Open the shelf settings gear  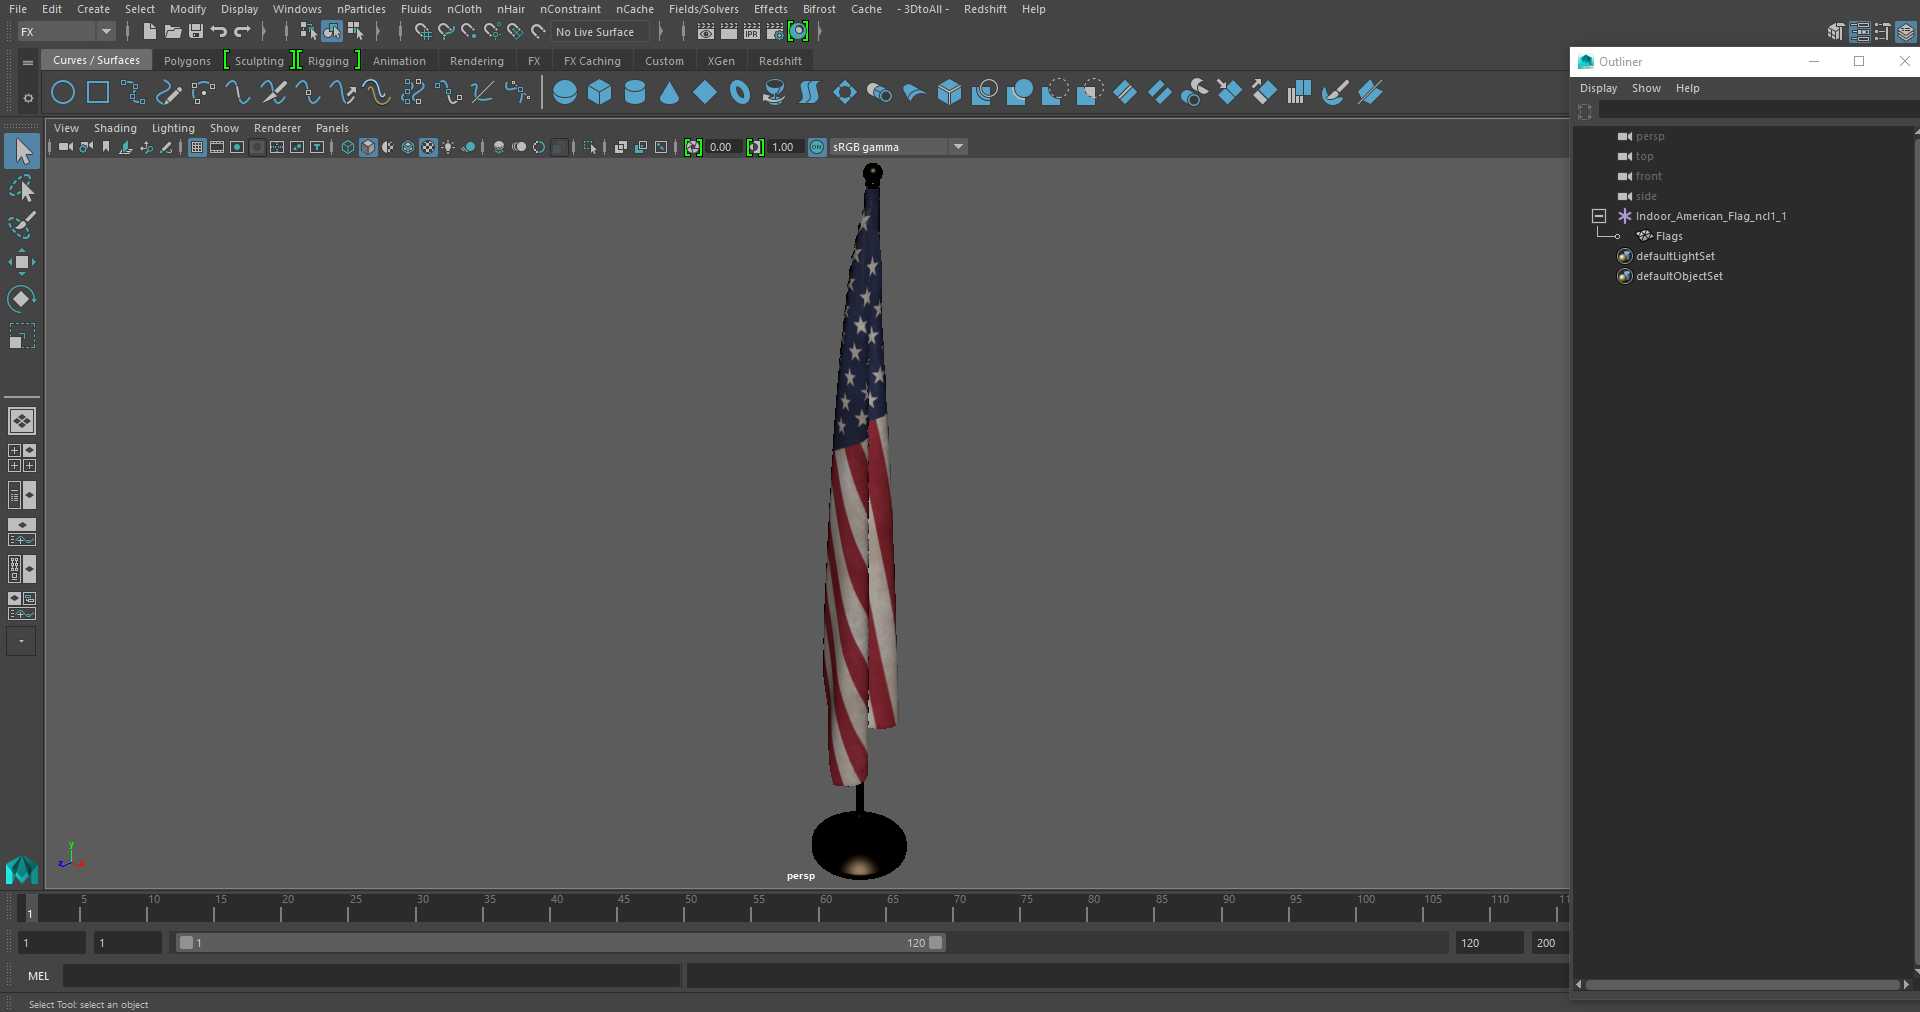coord(28,98)
